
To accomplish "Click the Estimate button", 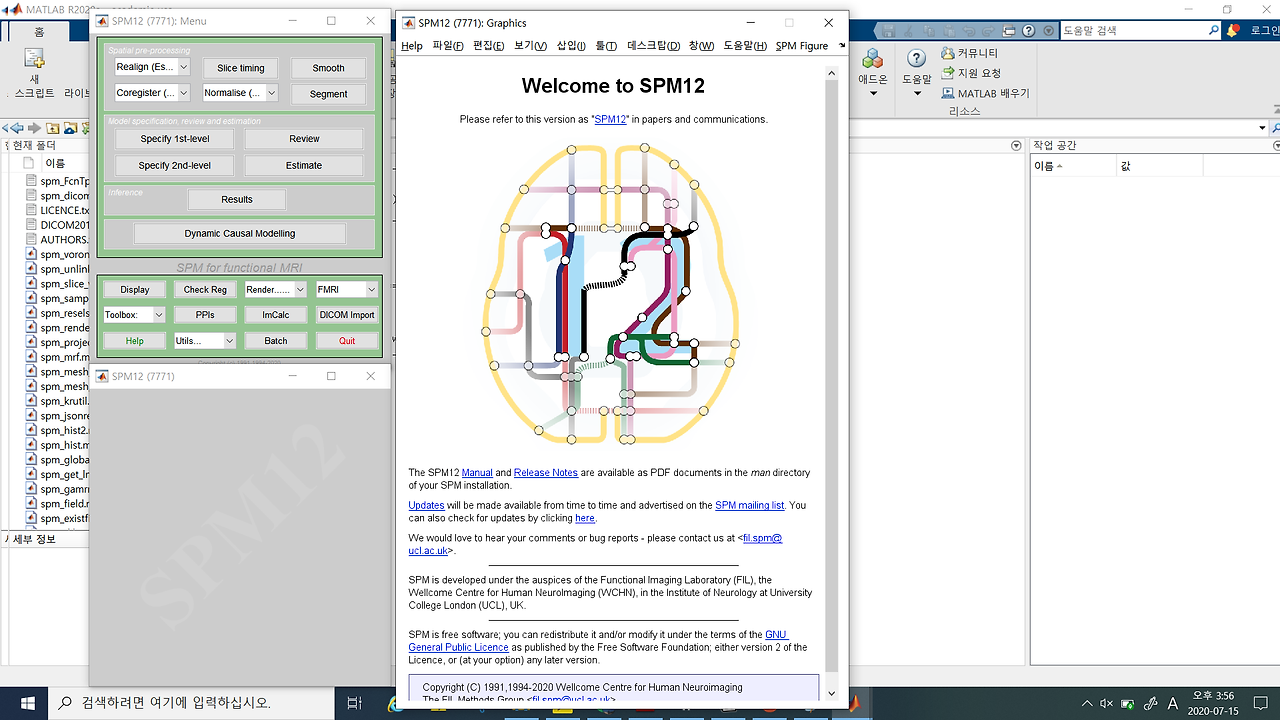I will click(304, 165).
